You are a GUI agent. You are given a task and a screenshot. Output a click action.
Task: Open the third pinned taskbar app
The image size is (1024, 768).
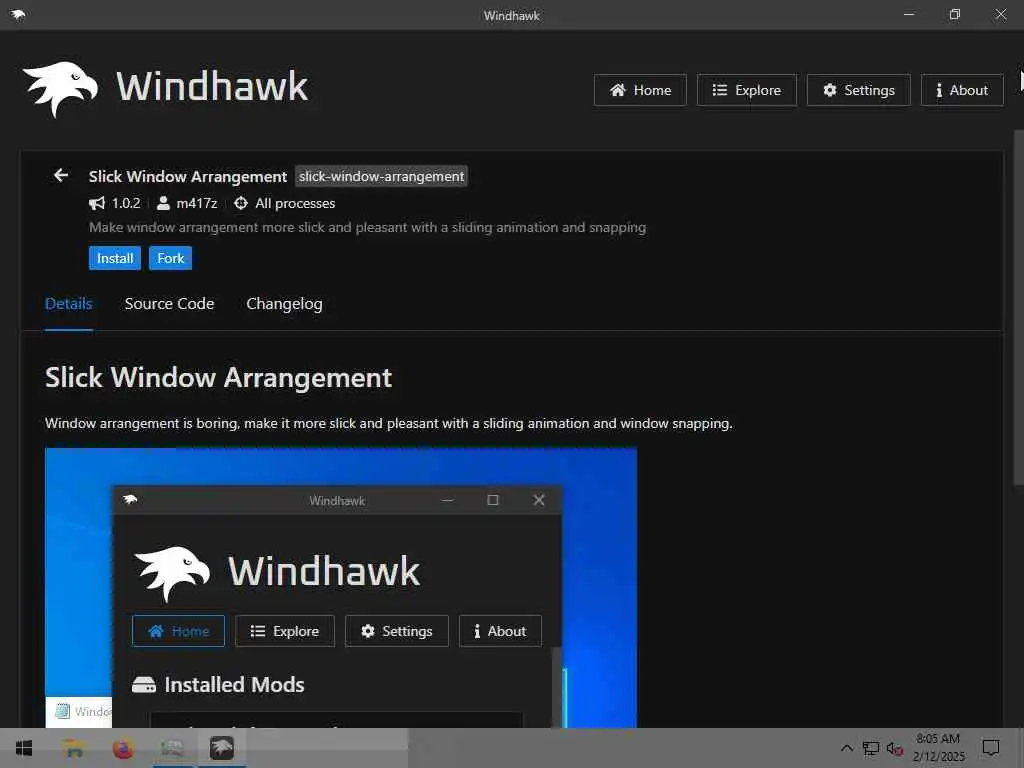pyautogui.click(x=172, y=748)
